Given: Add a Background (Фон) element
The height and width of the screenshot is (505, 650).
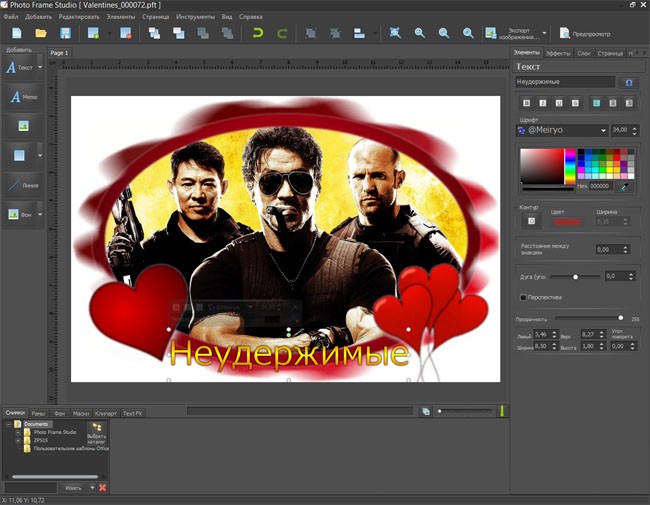Looking at the screenshot, I should [x=19, y=214].
